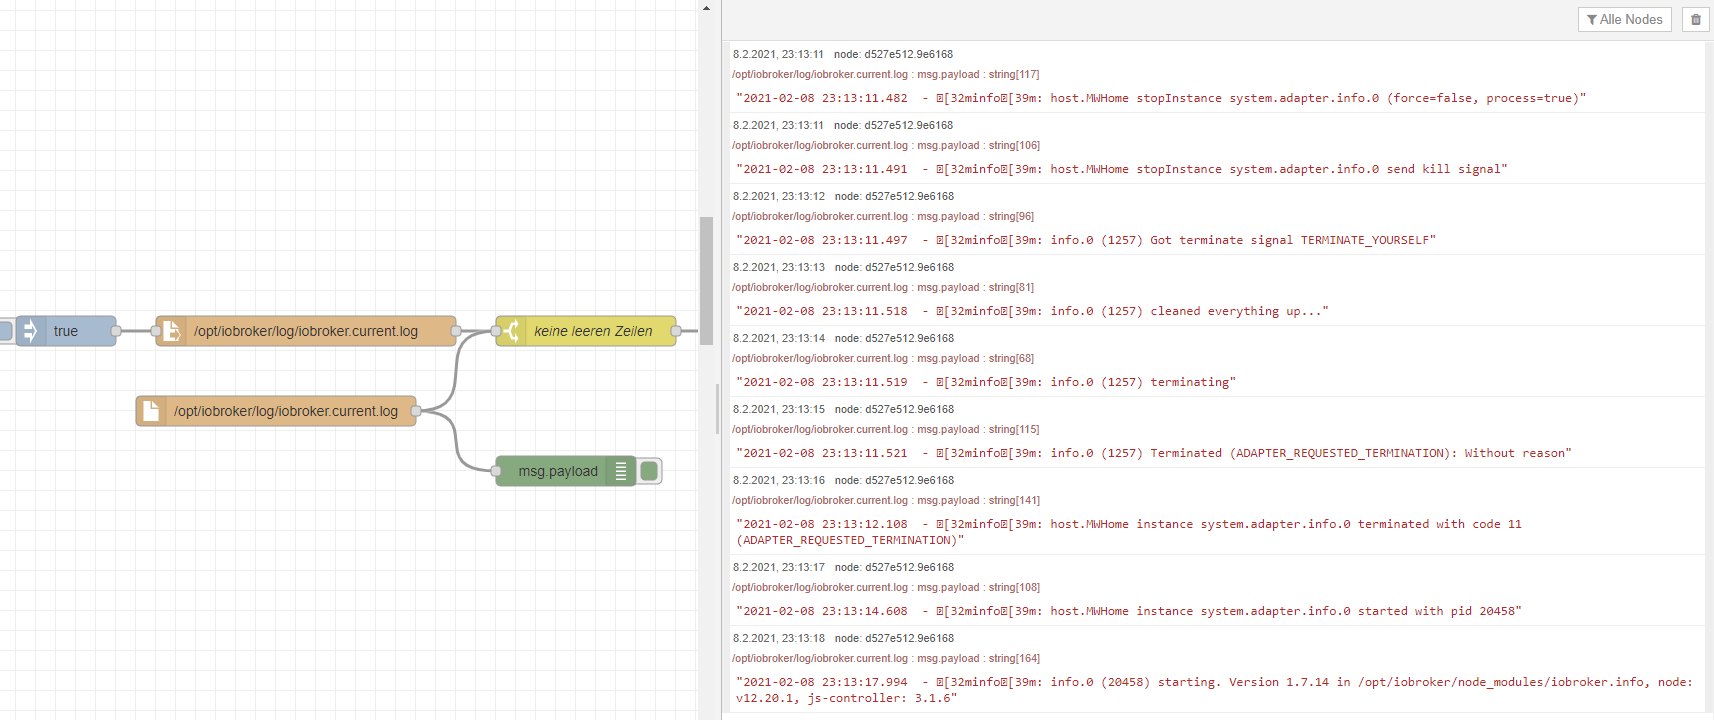Click the input port of the msg.payload node

[x=496, y=471]
